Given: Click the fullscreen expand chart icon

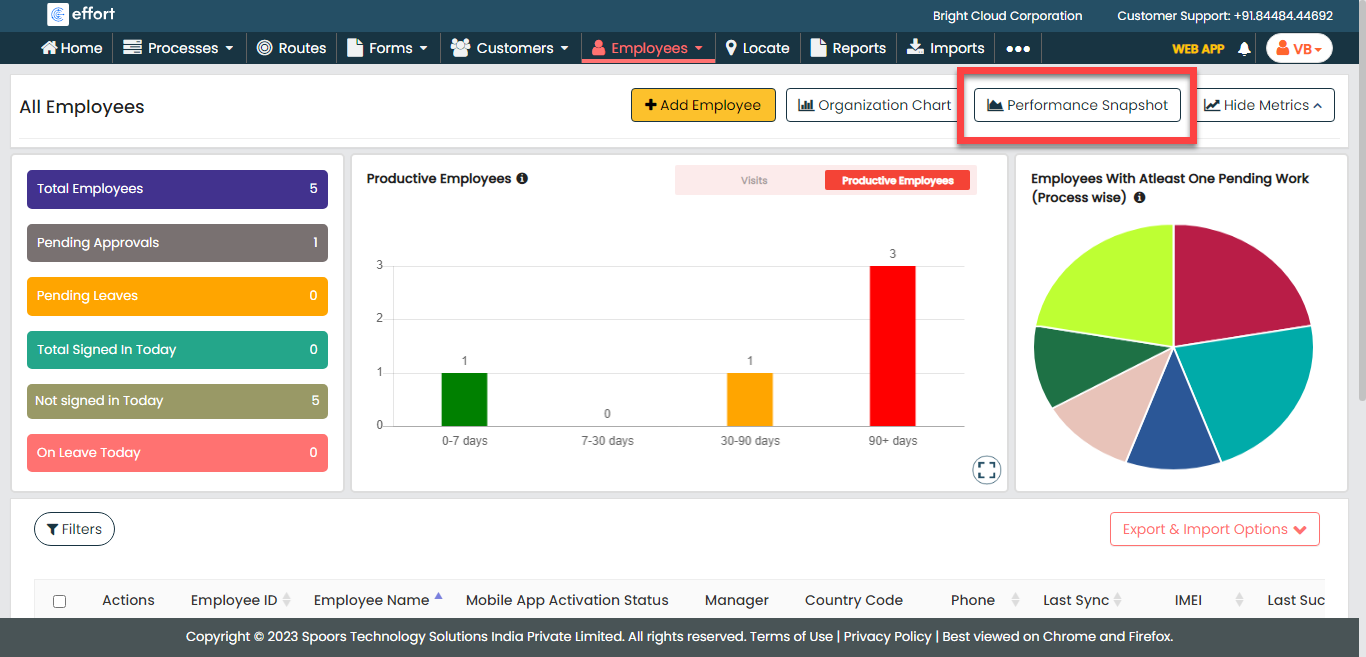Looking at the screenshot, I should click(986, 470).
